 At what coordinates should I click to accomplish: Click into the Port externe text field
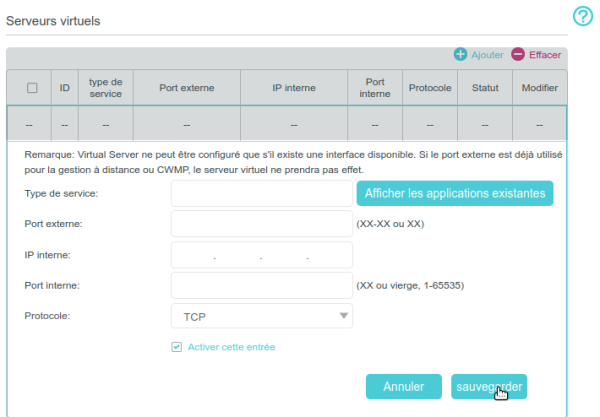[262, 224]
